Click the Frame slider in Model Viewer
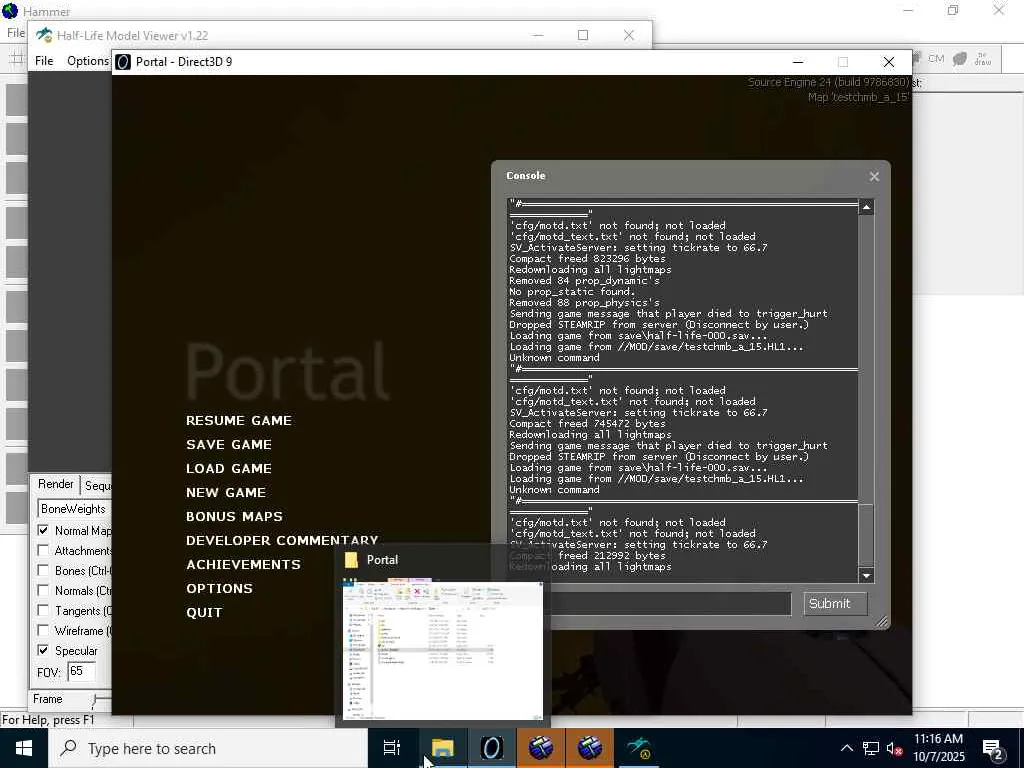The image size is (1024, 768). [x=101, y=699]
